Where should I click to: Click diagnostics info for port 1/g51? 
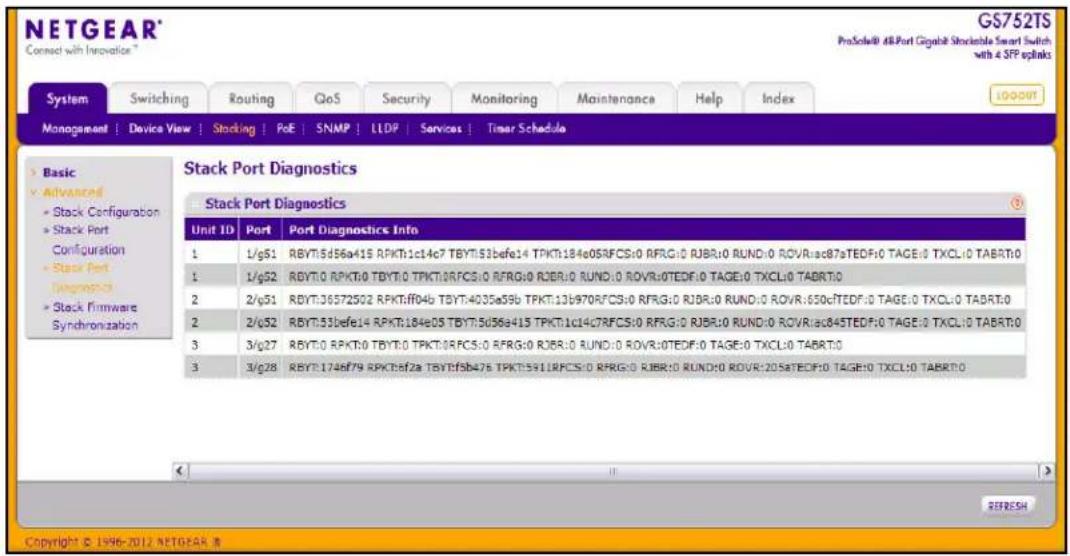(654, 254)
